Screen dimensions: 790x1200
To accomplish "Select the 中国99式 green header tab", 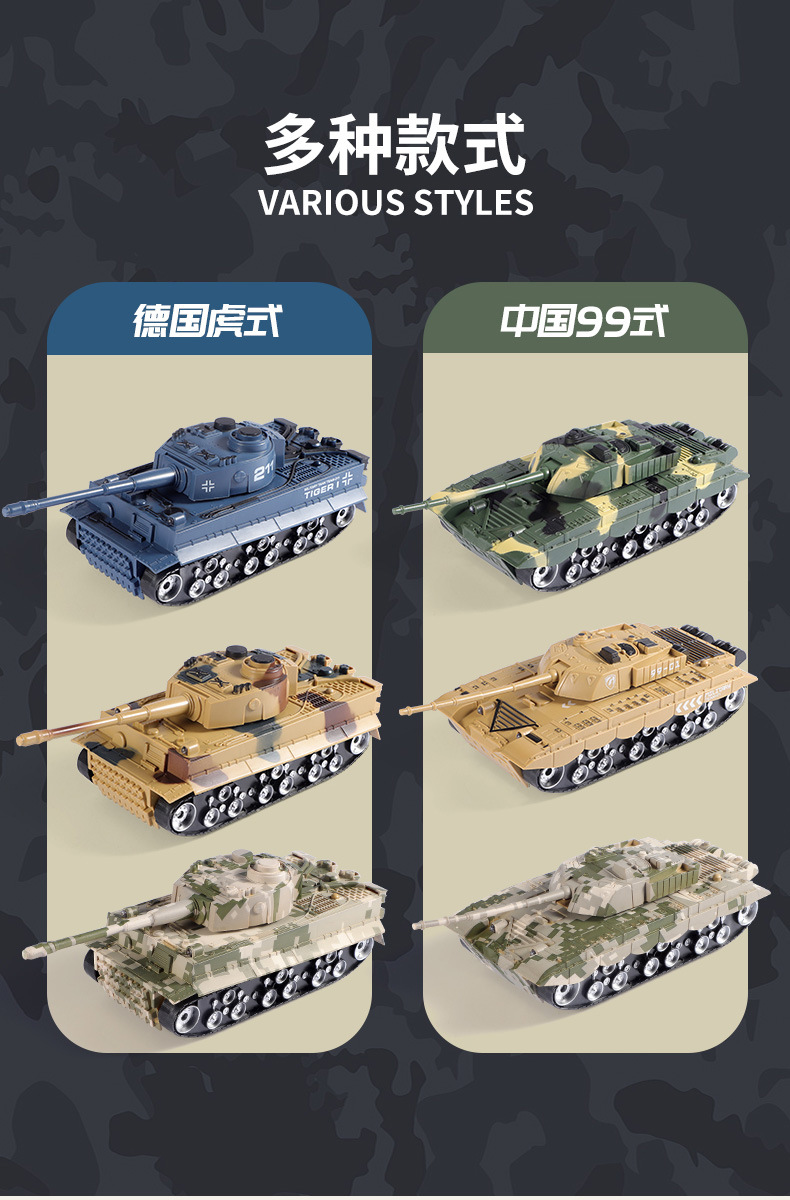I will 585,320.
